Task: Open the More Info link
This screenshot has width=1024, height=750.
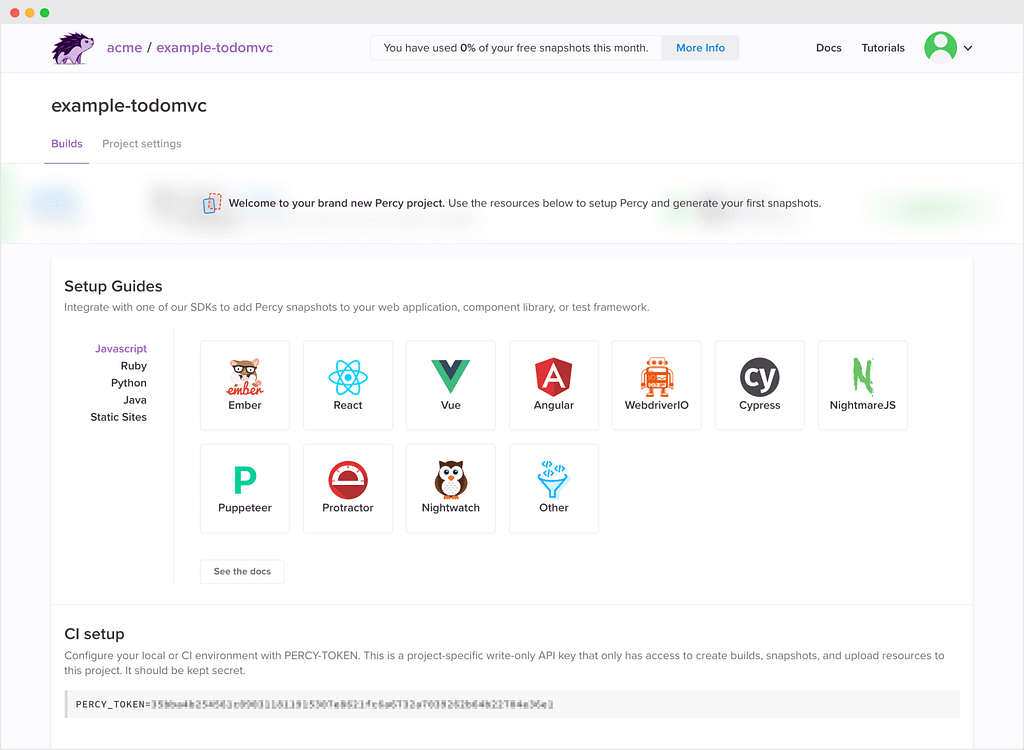Action: coord(700,48)
